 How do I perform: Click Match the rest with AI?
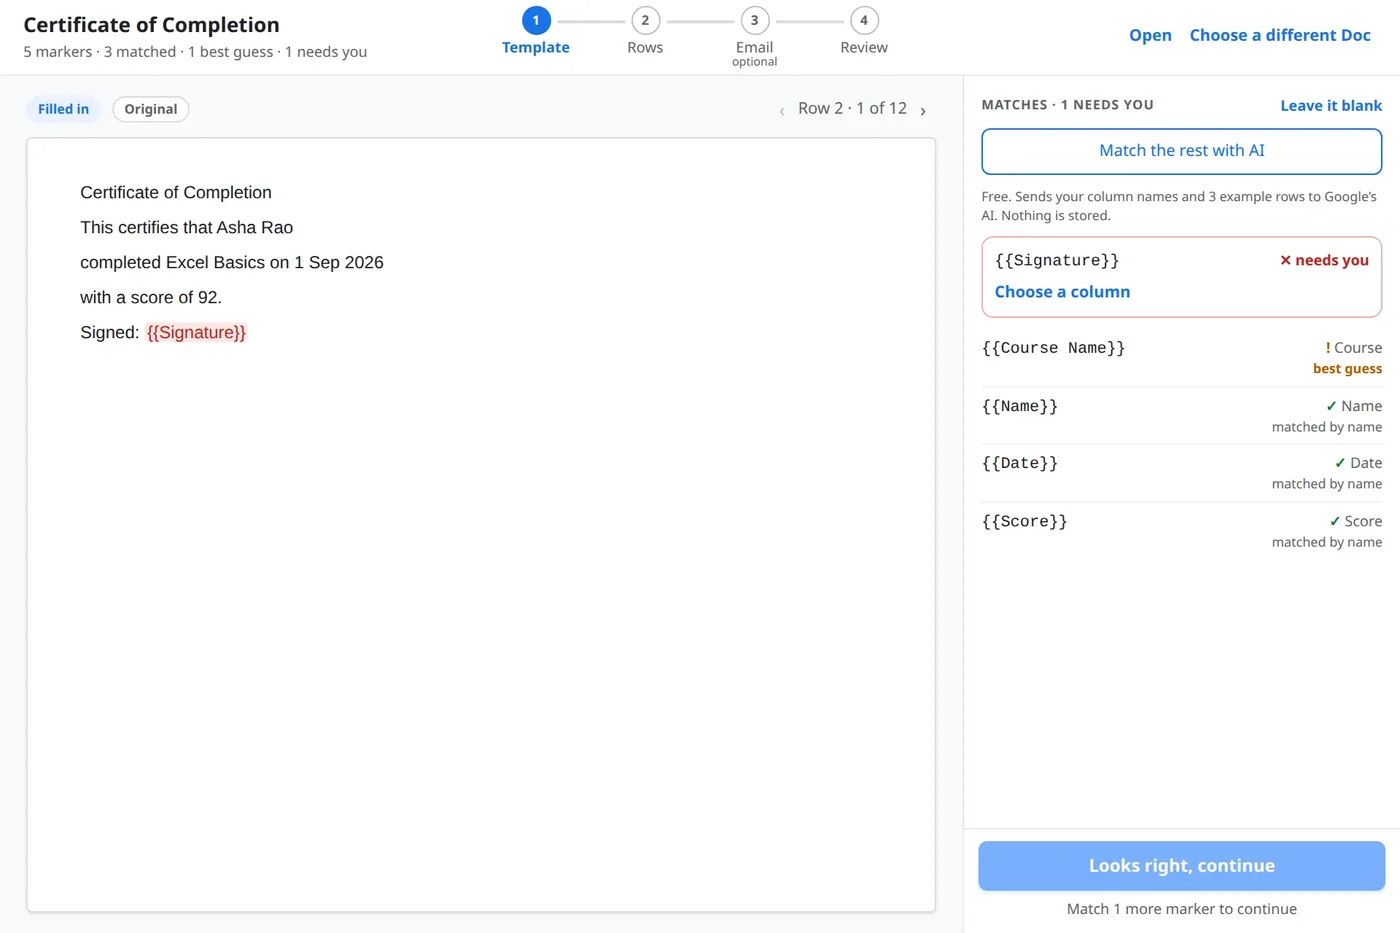(1182, 151)
